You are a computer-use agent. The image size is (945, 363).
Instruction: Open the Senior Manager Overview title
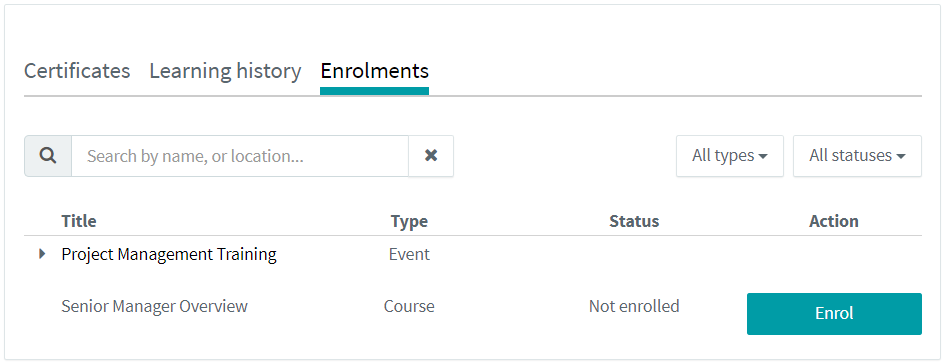pos(154,306)
